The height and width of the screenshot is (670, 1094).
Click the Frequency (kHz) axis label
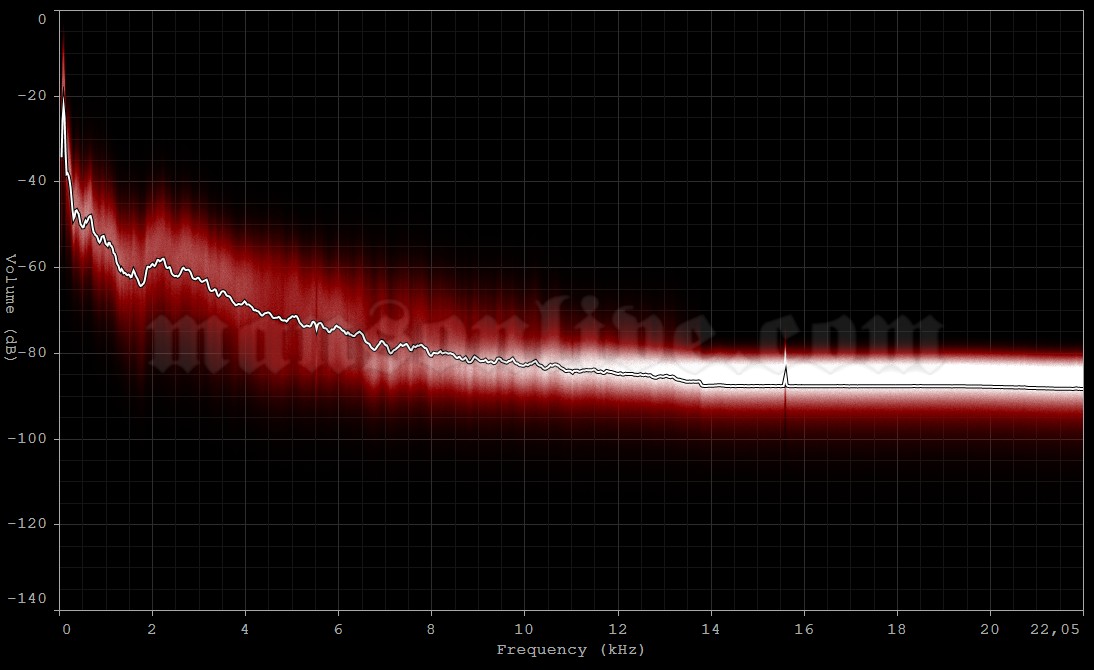(x=573, y=650)
